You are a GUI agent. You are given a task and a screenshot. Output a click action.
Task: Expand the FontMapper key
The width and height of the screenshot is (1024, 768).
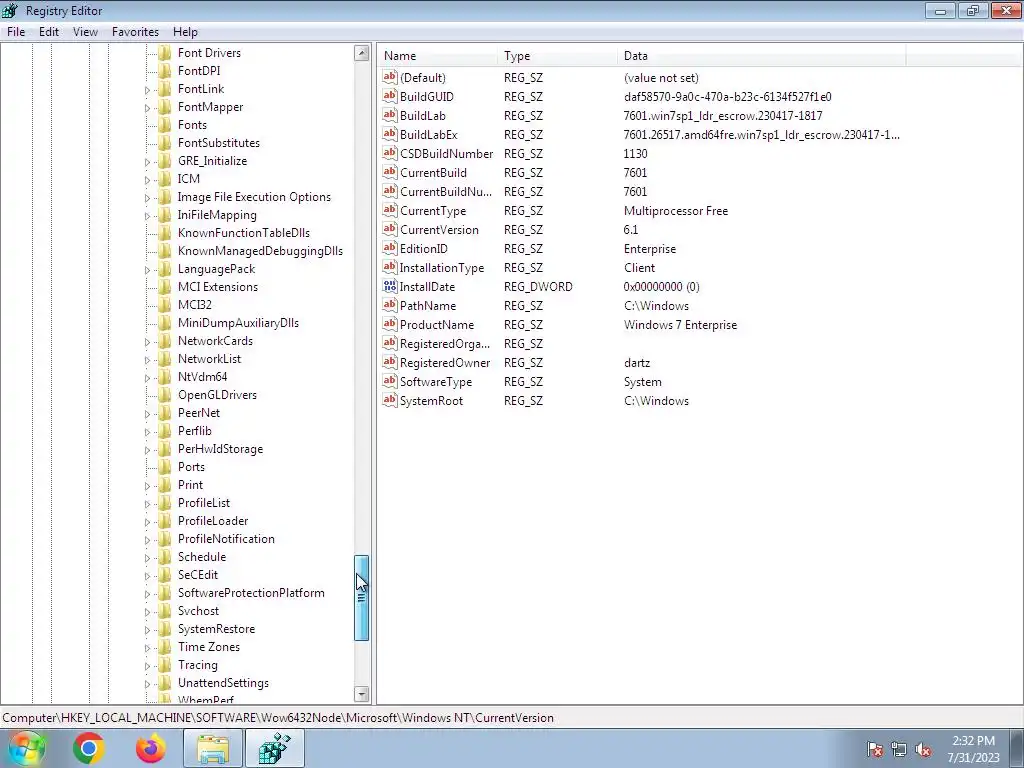tap(147, 108)
